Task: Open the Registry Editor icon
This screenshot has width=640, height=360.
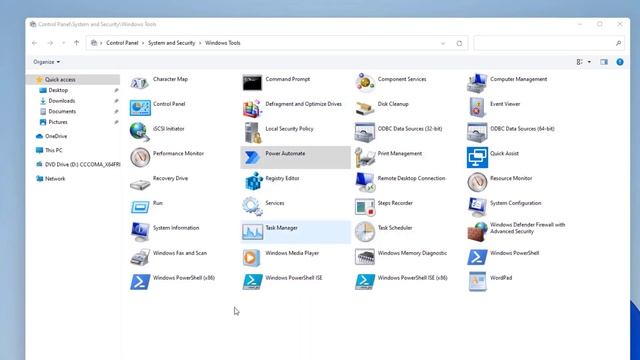Action: (x=252, y=182)
